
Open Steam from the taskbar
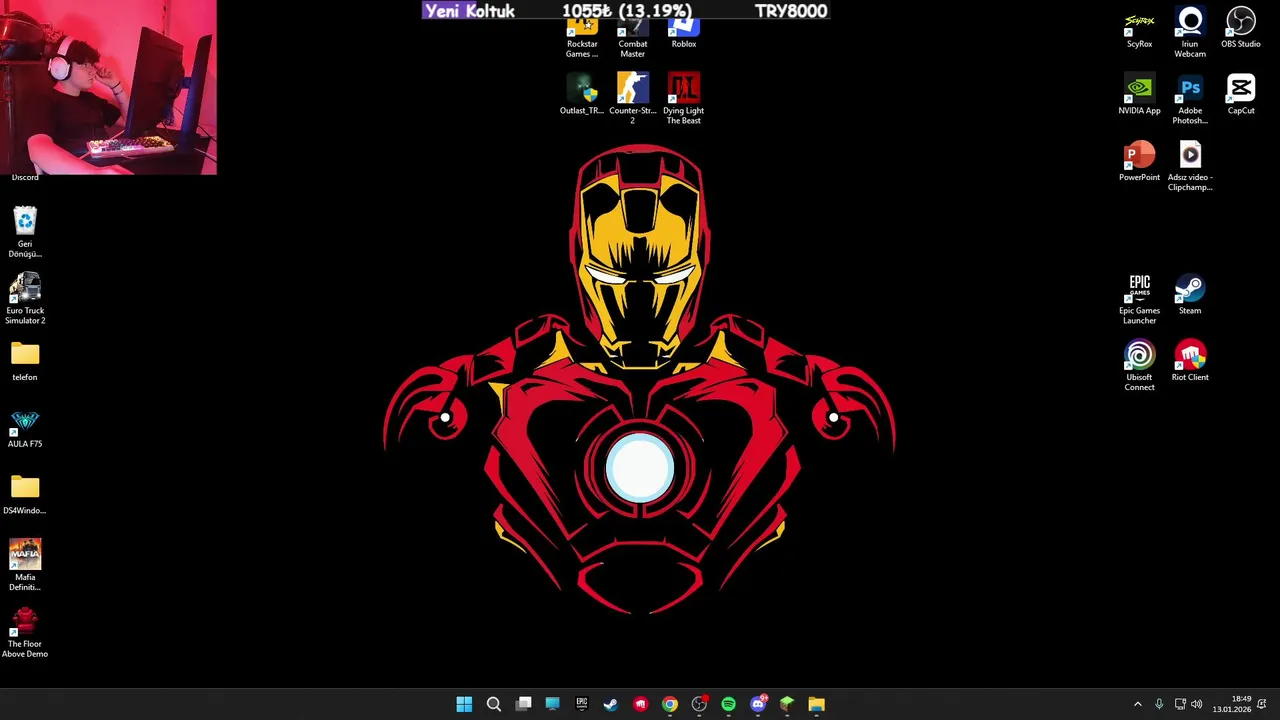point(611,704)
